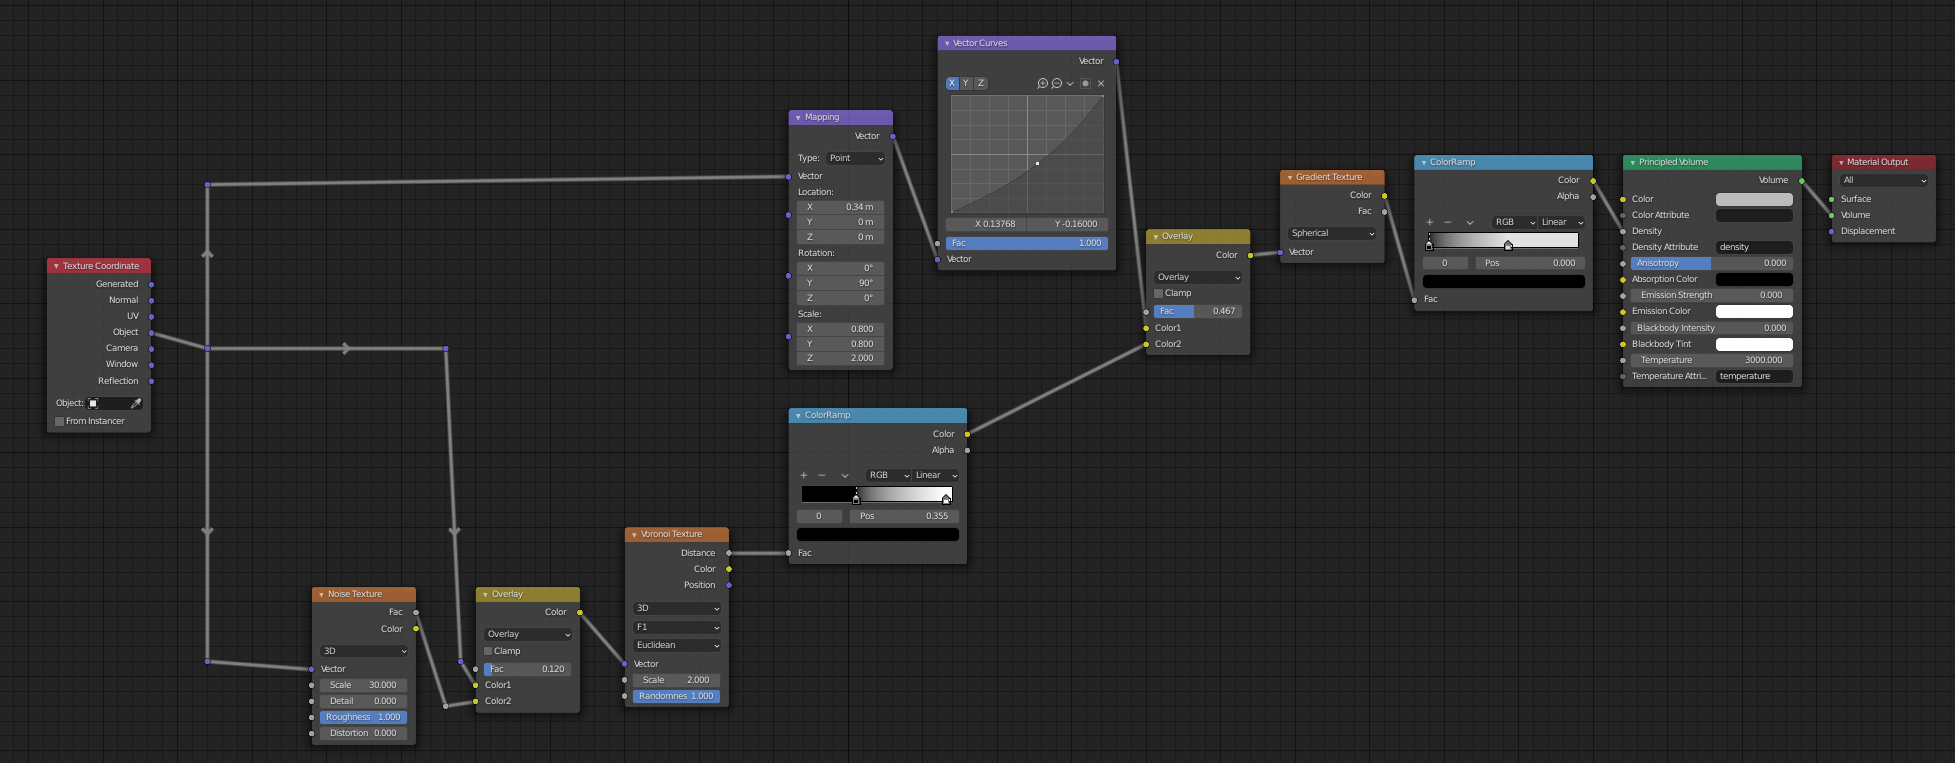Image resolution: width=1955 pixels, height=763 pixels.
Task: Remove color stop in ColorRamp beside Gradient Texture
Action: [1447, 222]
